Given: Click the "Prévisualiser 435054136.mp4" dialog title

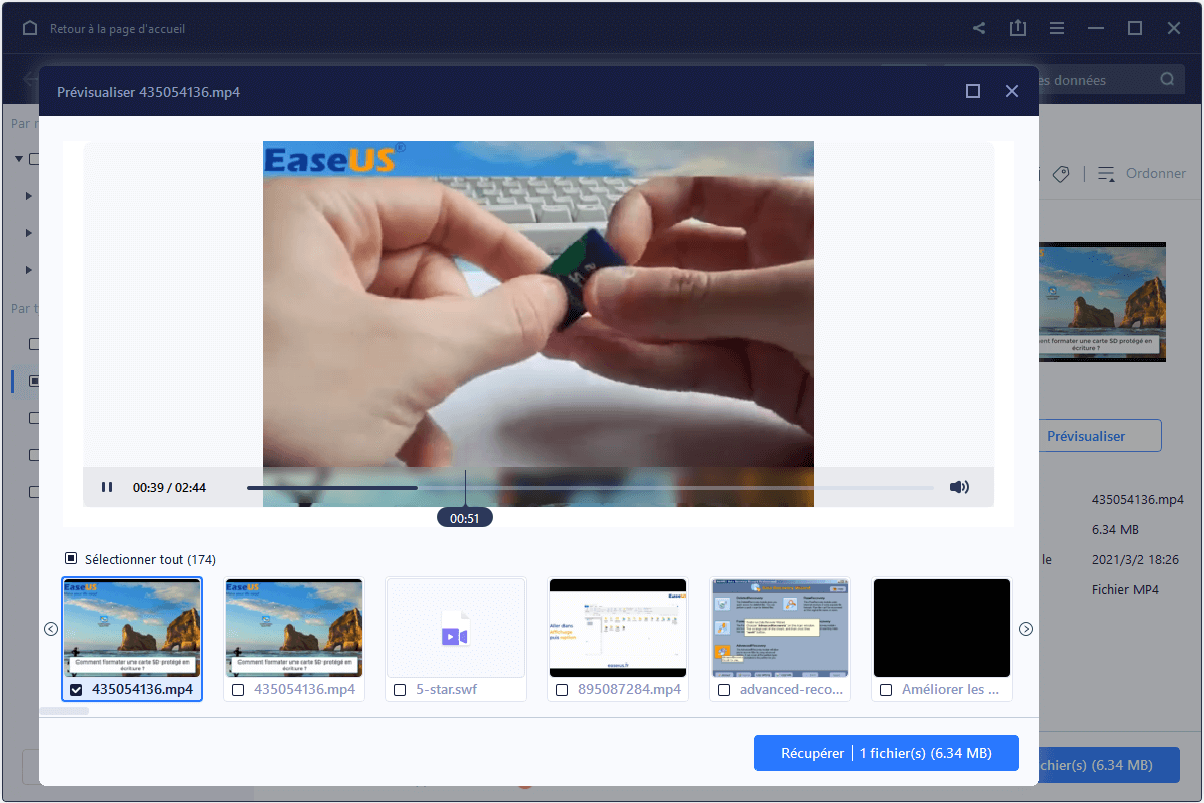Looking at the screenshot, I should click(148, 92).
